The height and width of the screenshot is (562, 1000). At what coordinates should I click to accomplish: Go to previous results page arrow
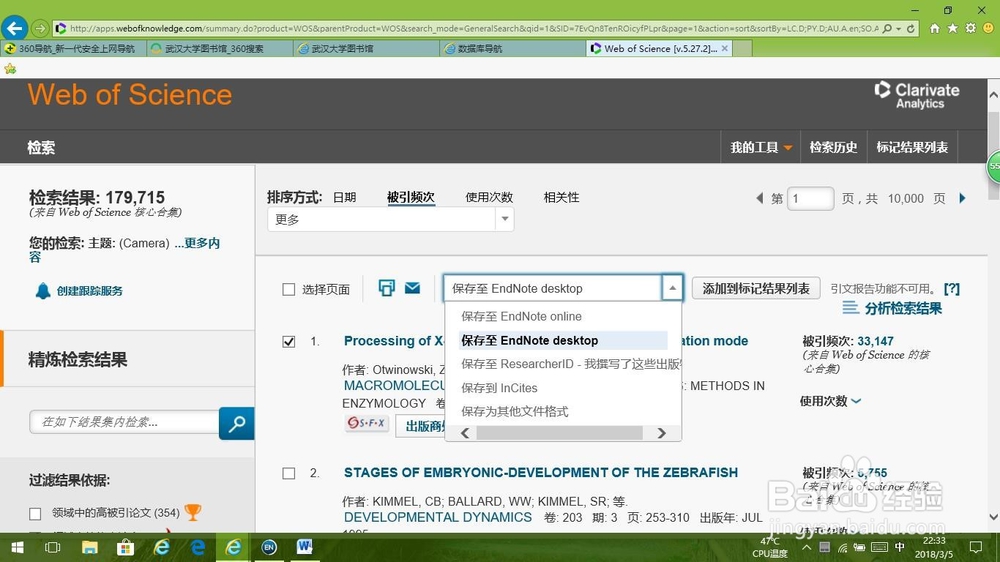[x=760, y=198]
